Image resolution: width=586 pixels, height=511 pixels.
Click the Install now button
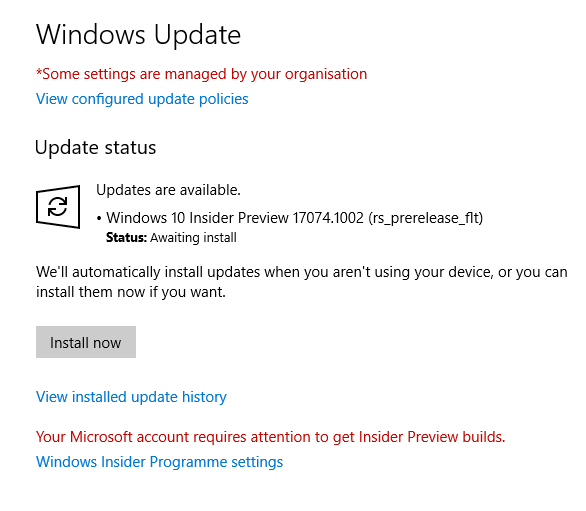point(86,342)
